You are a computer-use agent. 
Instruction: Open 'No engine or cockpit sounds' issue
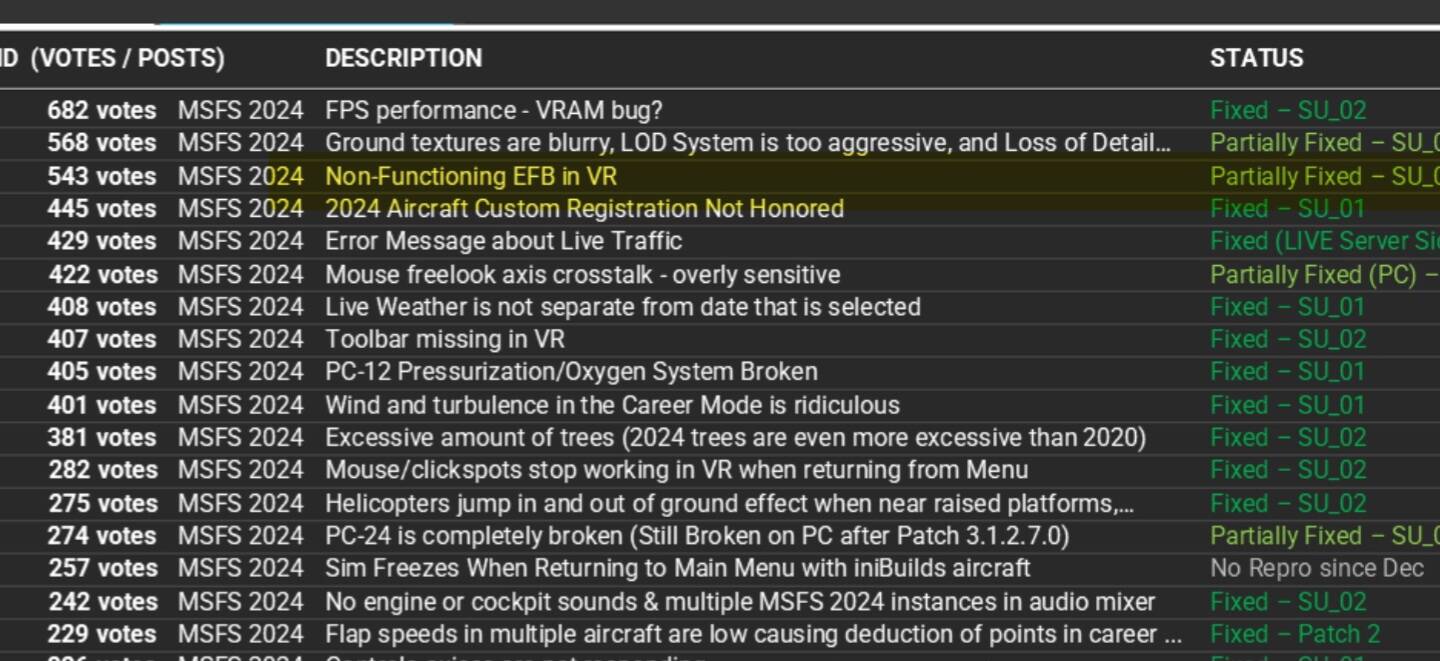(740, 602)
